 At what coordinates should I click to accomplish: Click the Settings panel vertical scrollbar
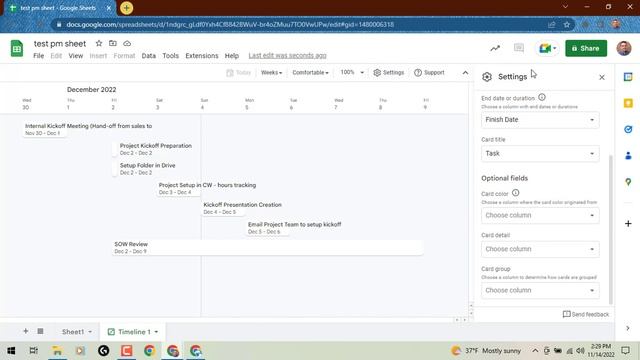[611, 229]
